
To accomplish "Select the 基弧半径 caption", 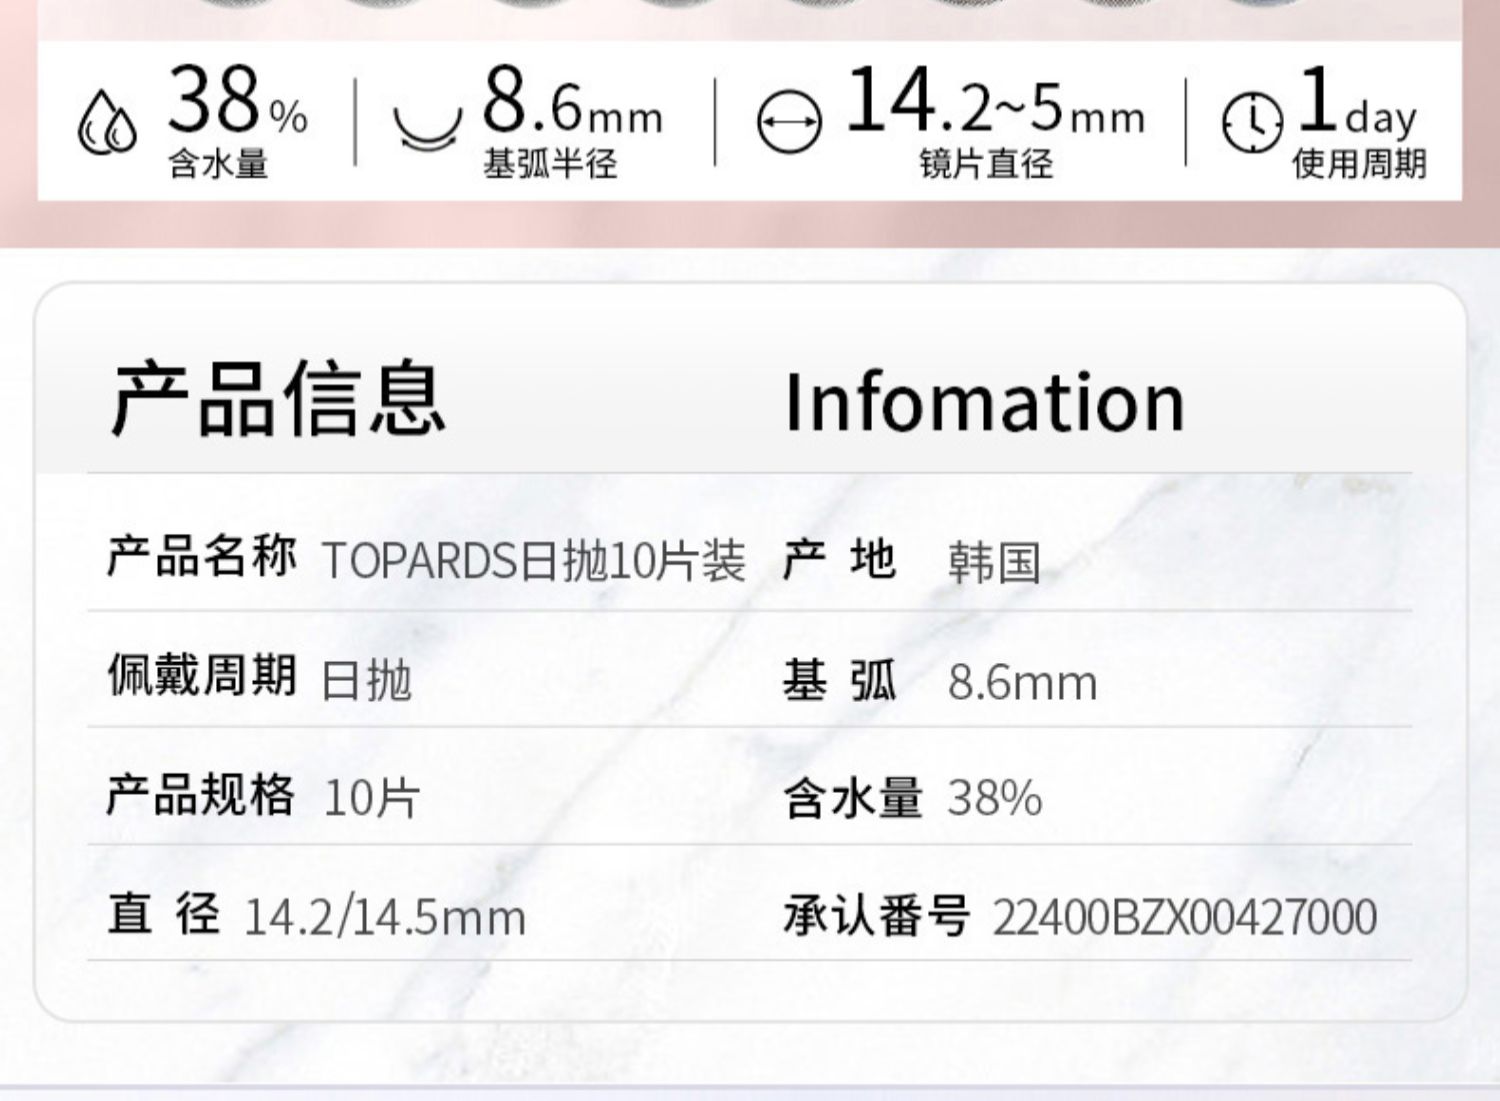I will 550,164.
